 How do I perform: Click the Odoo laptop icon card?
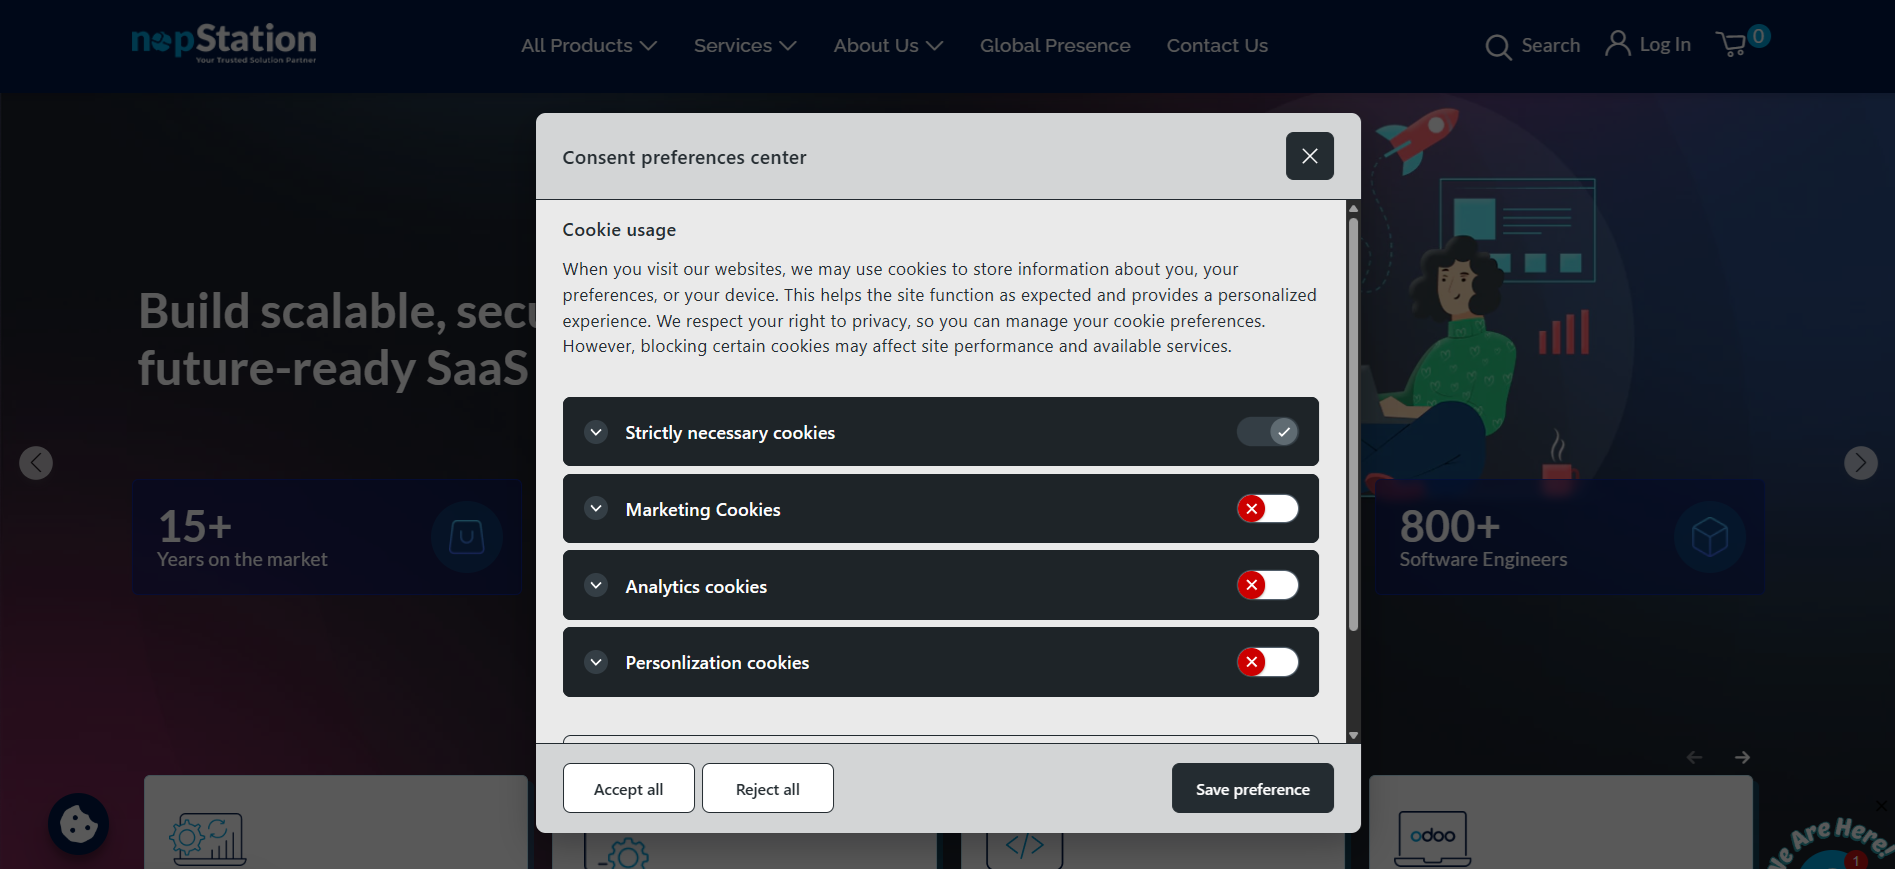(1432, 838)
